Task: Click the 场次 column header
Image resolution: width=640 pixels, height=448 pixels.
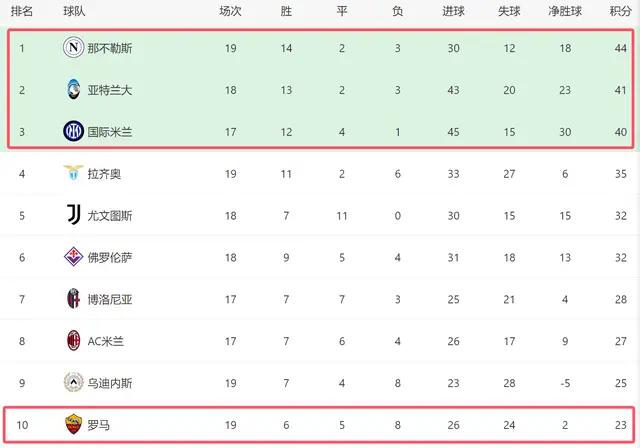Action: (x=230, y=11)
